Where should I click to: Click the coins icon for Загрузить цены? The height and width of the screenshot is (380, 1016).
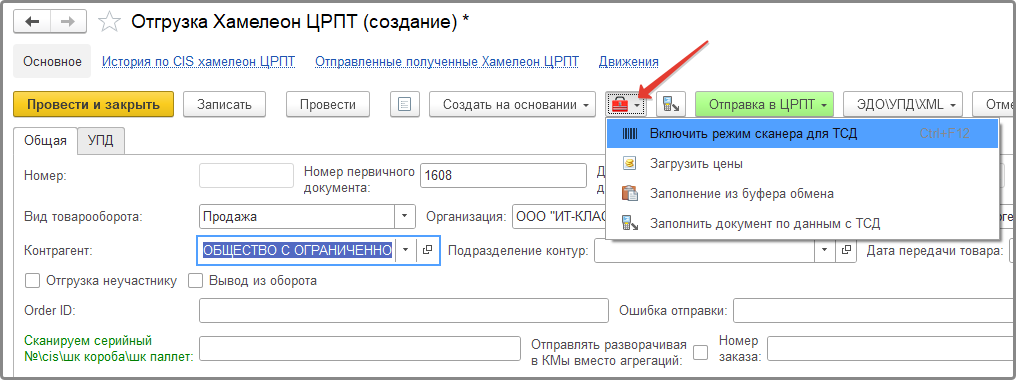630,163
